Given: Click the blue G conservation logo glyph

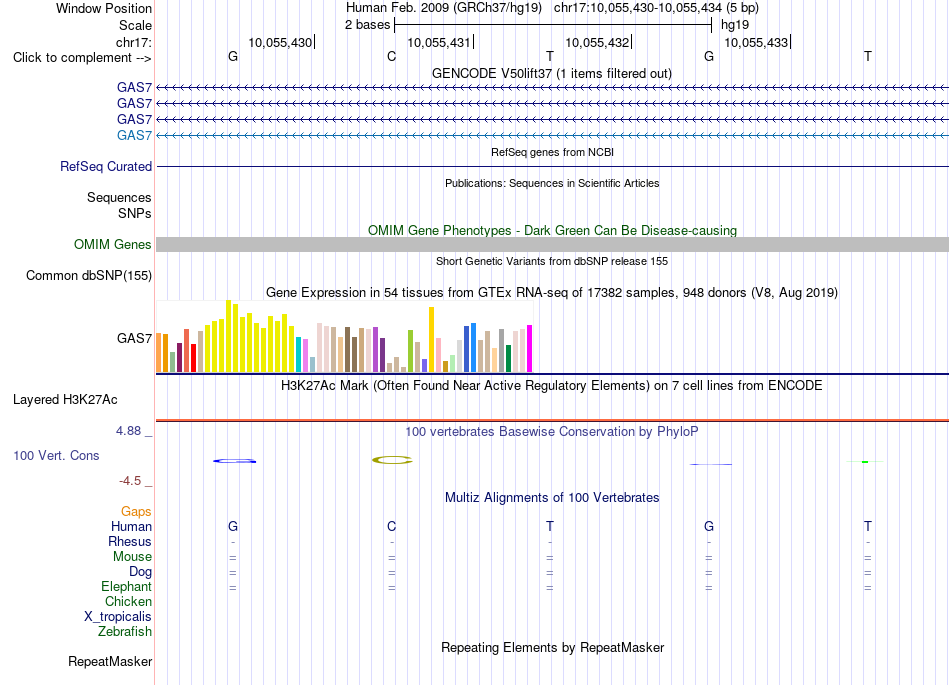Looking at the screenshot, I should 234,461.
